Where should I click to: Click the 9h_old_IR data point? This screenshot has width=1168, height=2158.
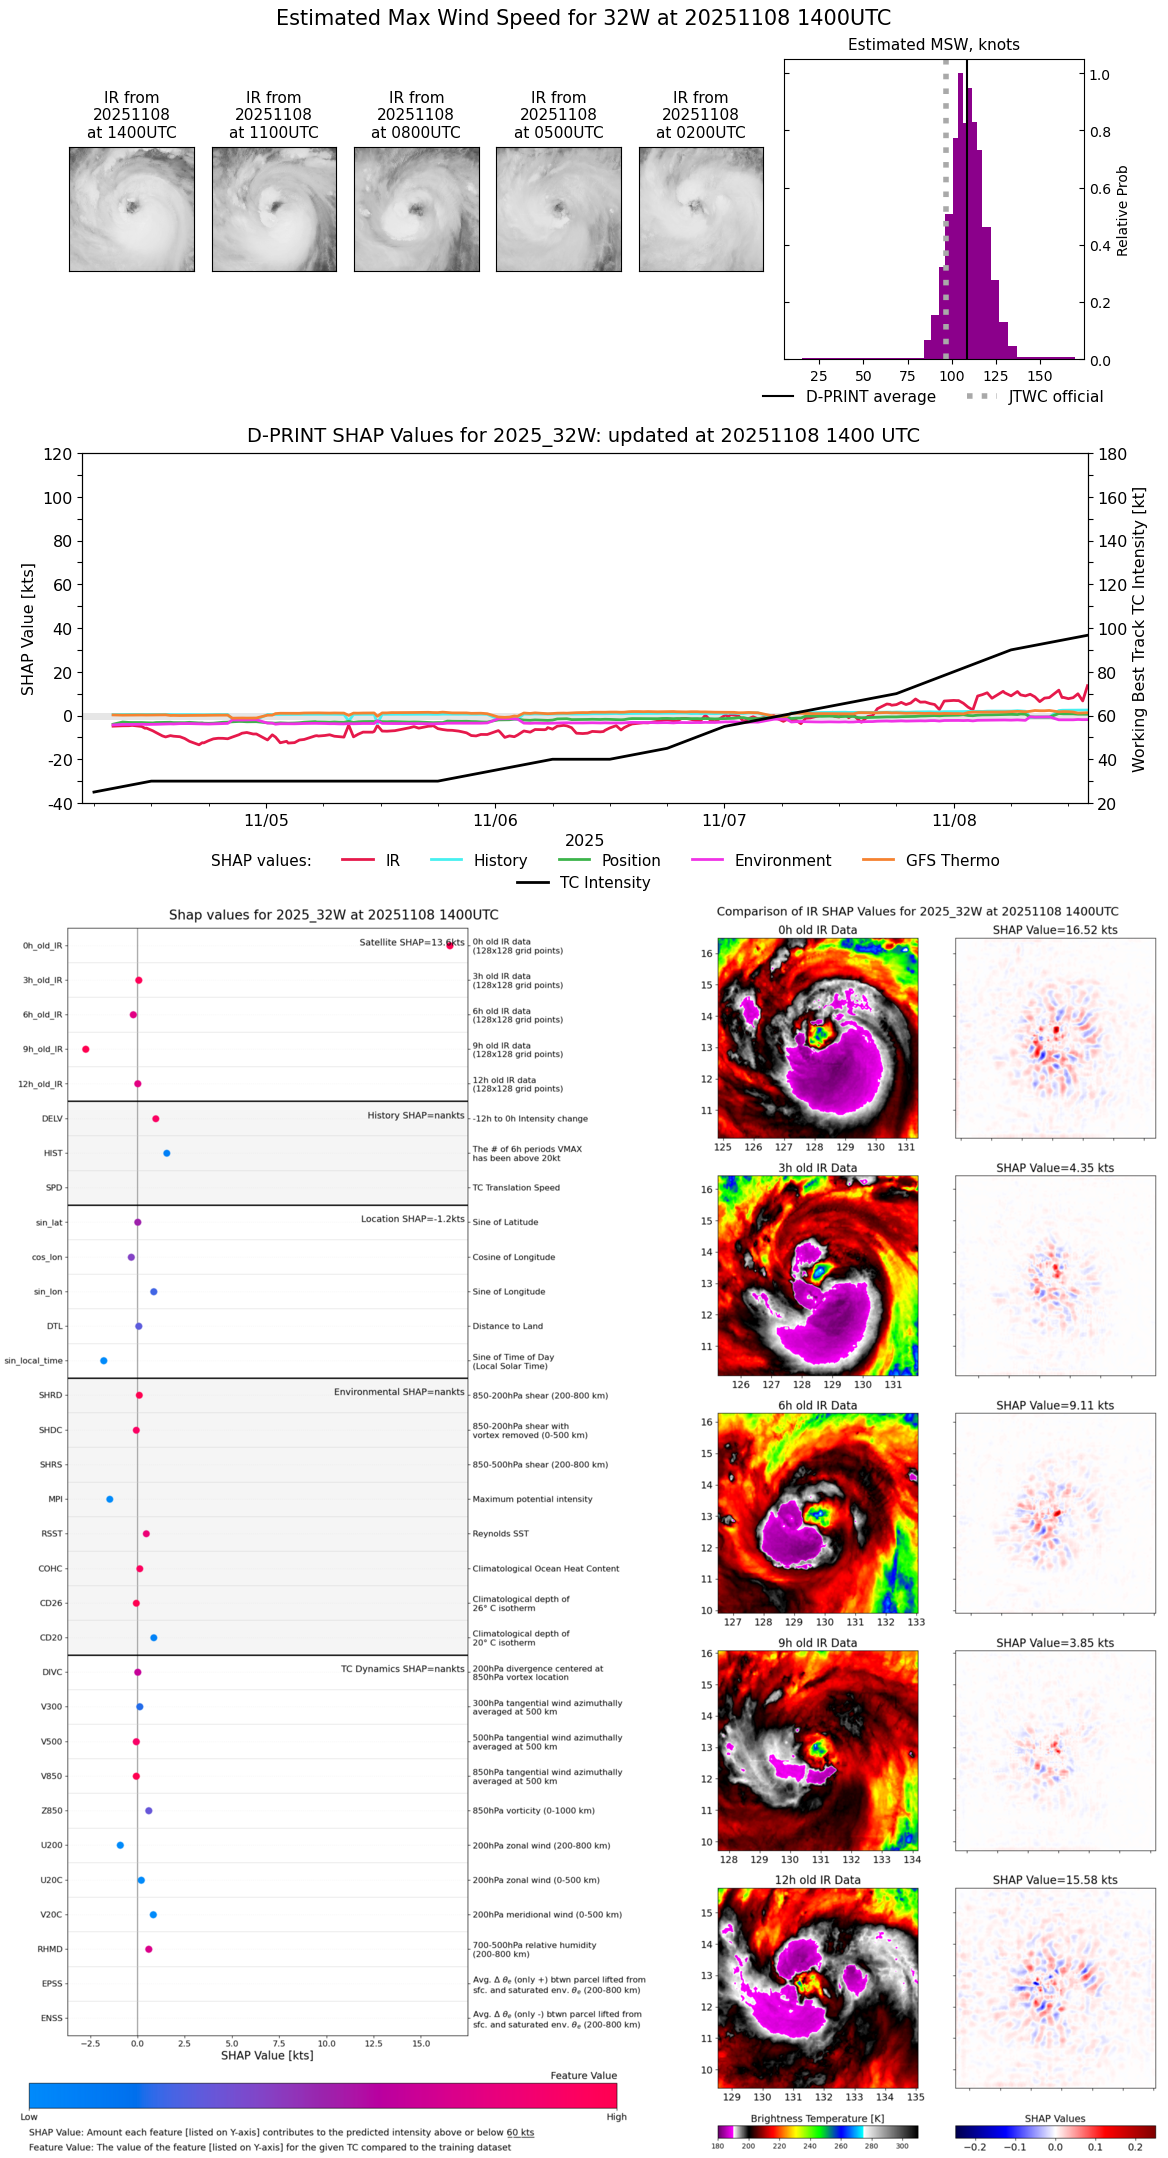pos(86,1049)
